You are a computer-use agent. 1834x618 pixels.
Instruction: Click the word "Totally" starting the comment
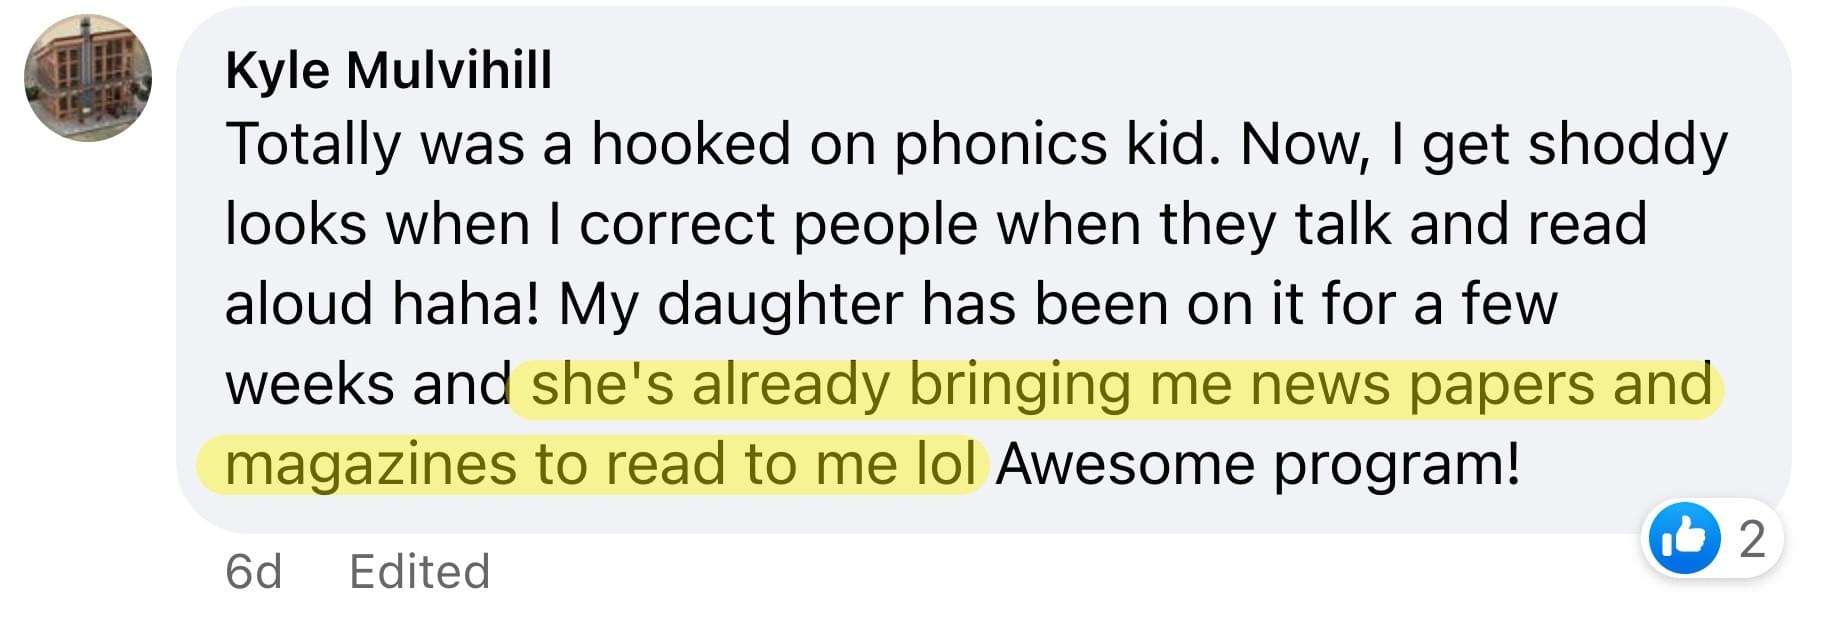(x=313, y=145)
